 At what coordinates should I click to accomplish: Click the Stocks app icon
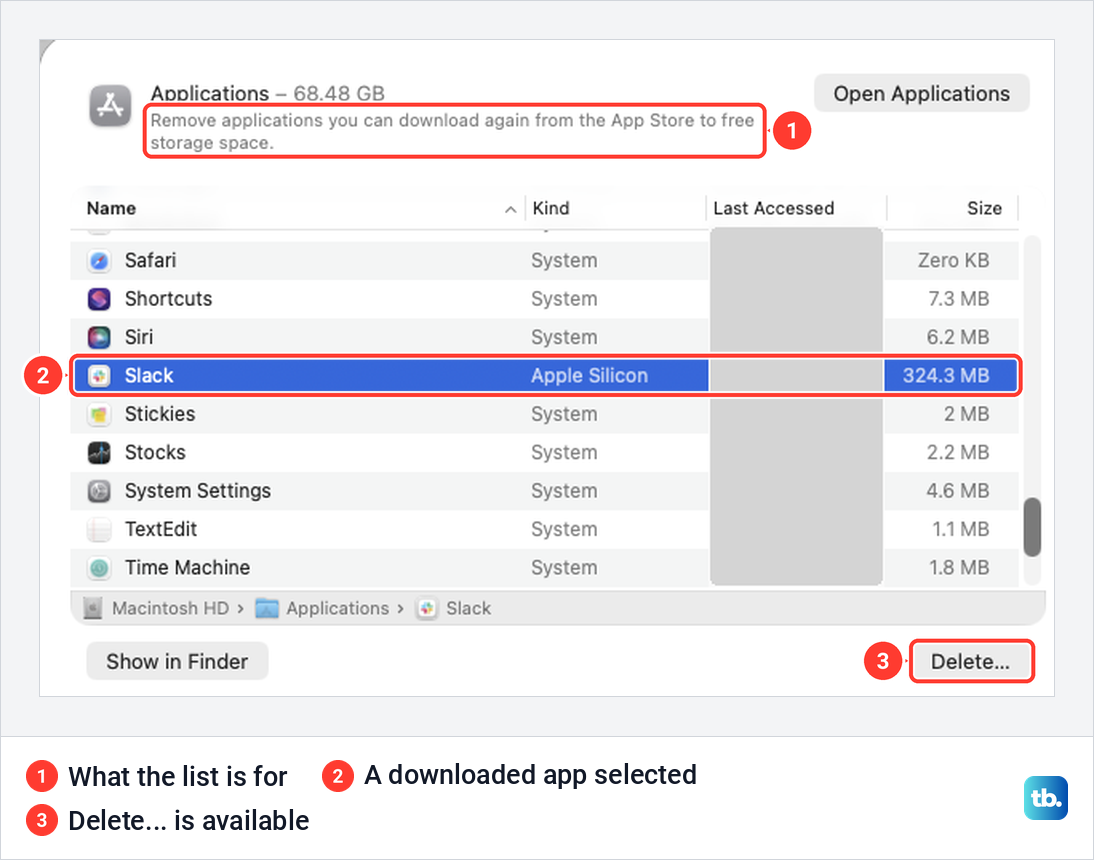tap(99, 453)
